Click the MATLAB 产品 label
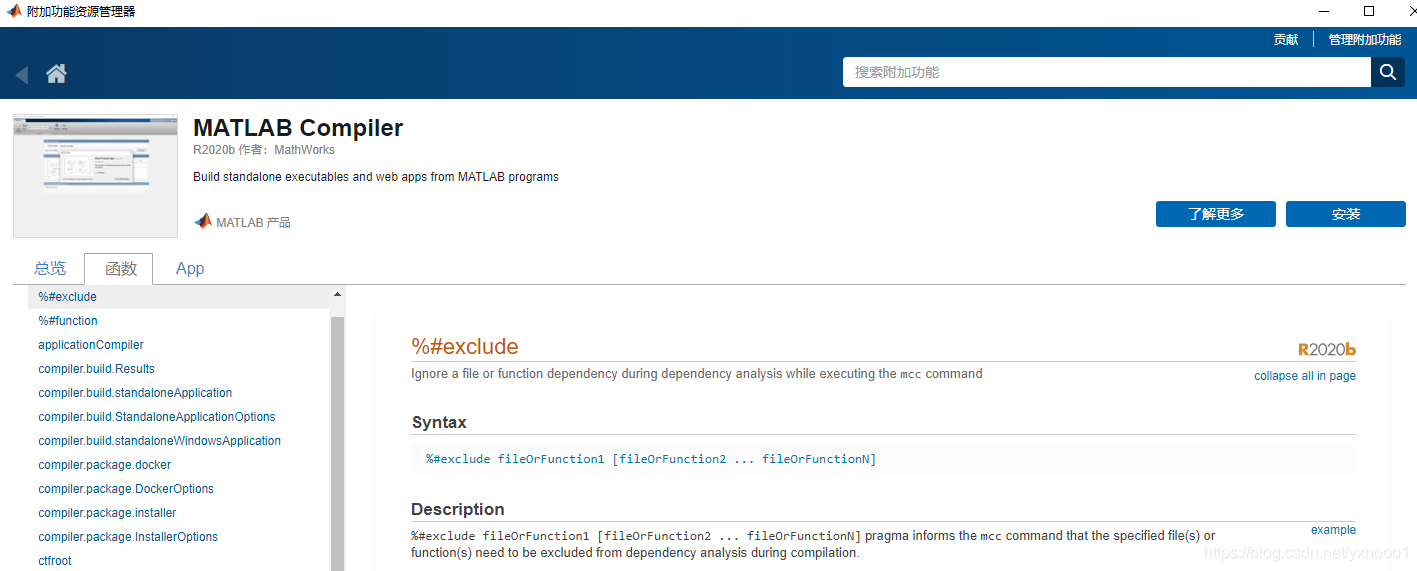The width and height of the screenshot is (1417, 571). [253, 222]
